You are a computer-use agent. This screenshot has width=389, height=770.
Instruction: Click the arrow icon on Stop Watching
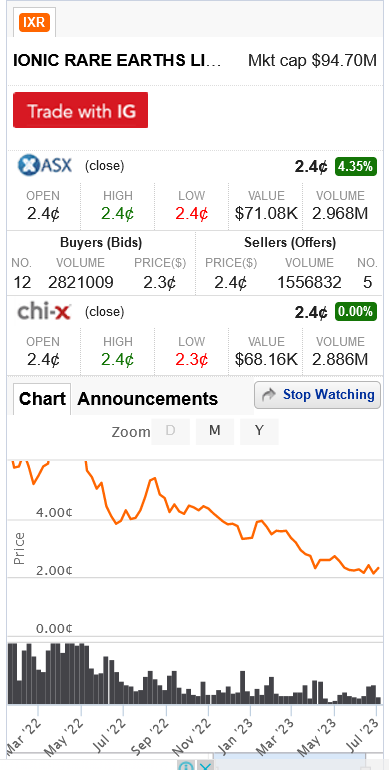[x=269, y=395]
